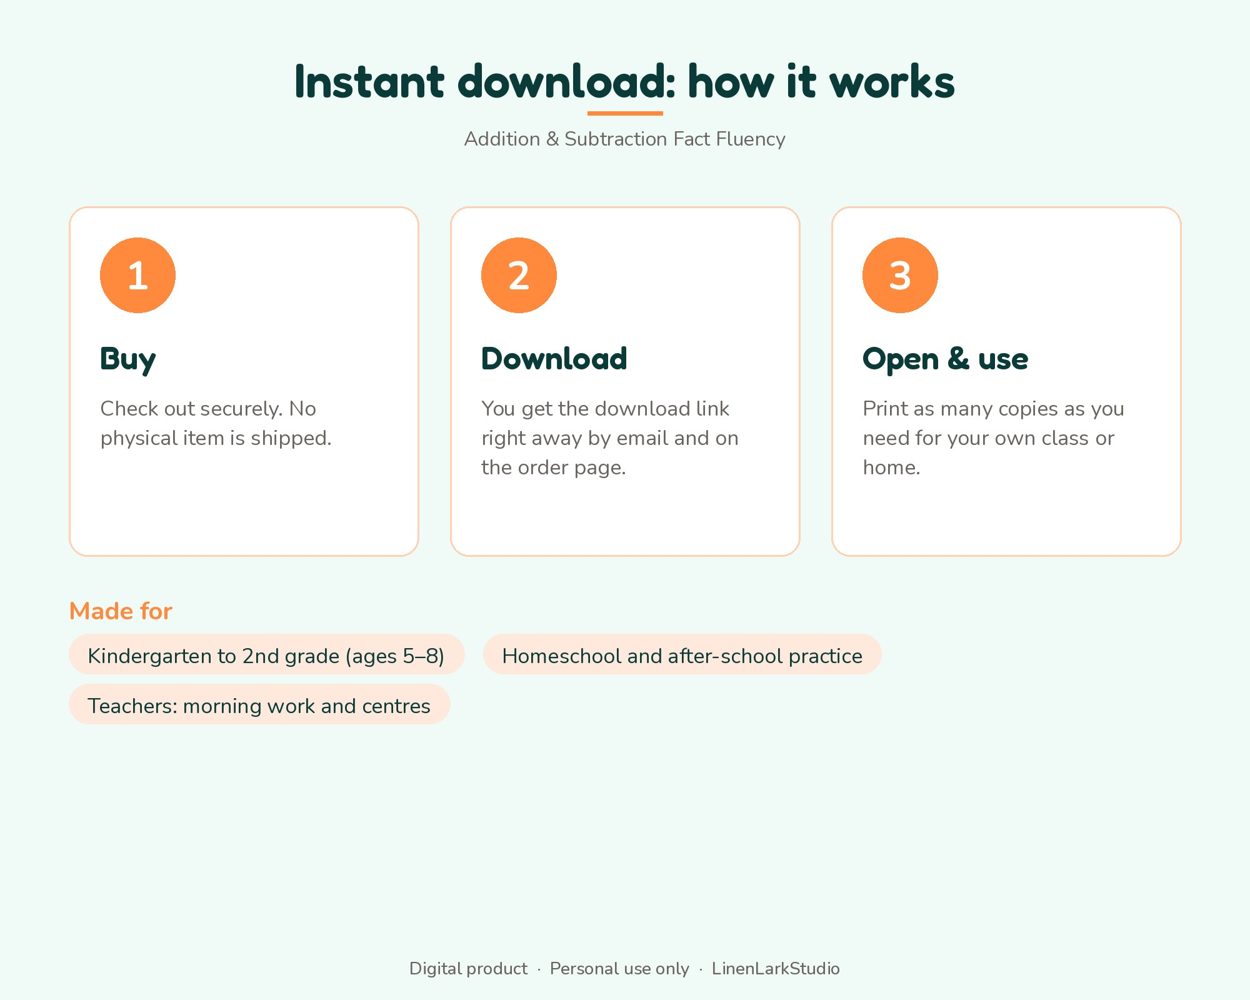The height and width of the screenshot is (1000, 1250).
Task: Click the orange step 1 circle
Action: (138, 275)
